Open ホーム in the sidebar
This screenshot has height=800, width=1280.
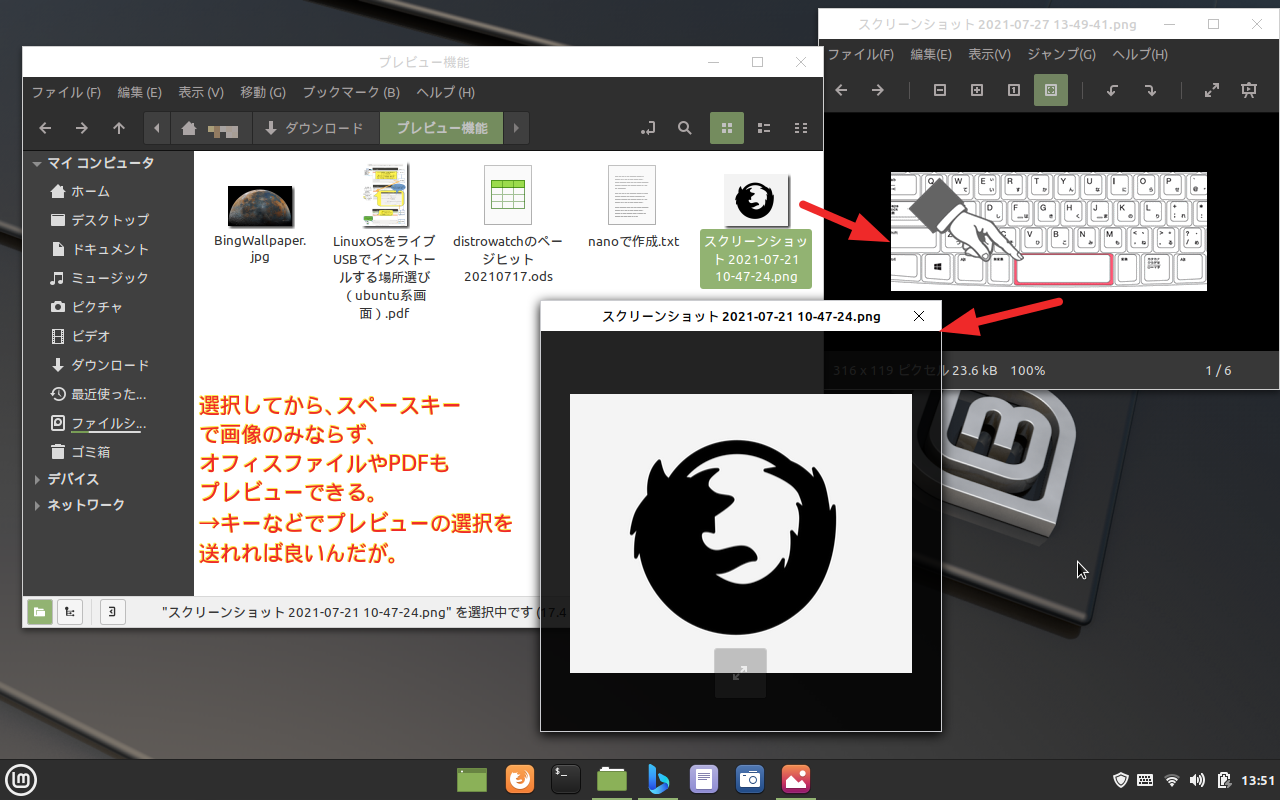pyautogui.click(x=90, y=191)
